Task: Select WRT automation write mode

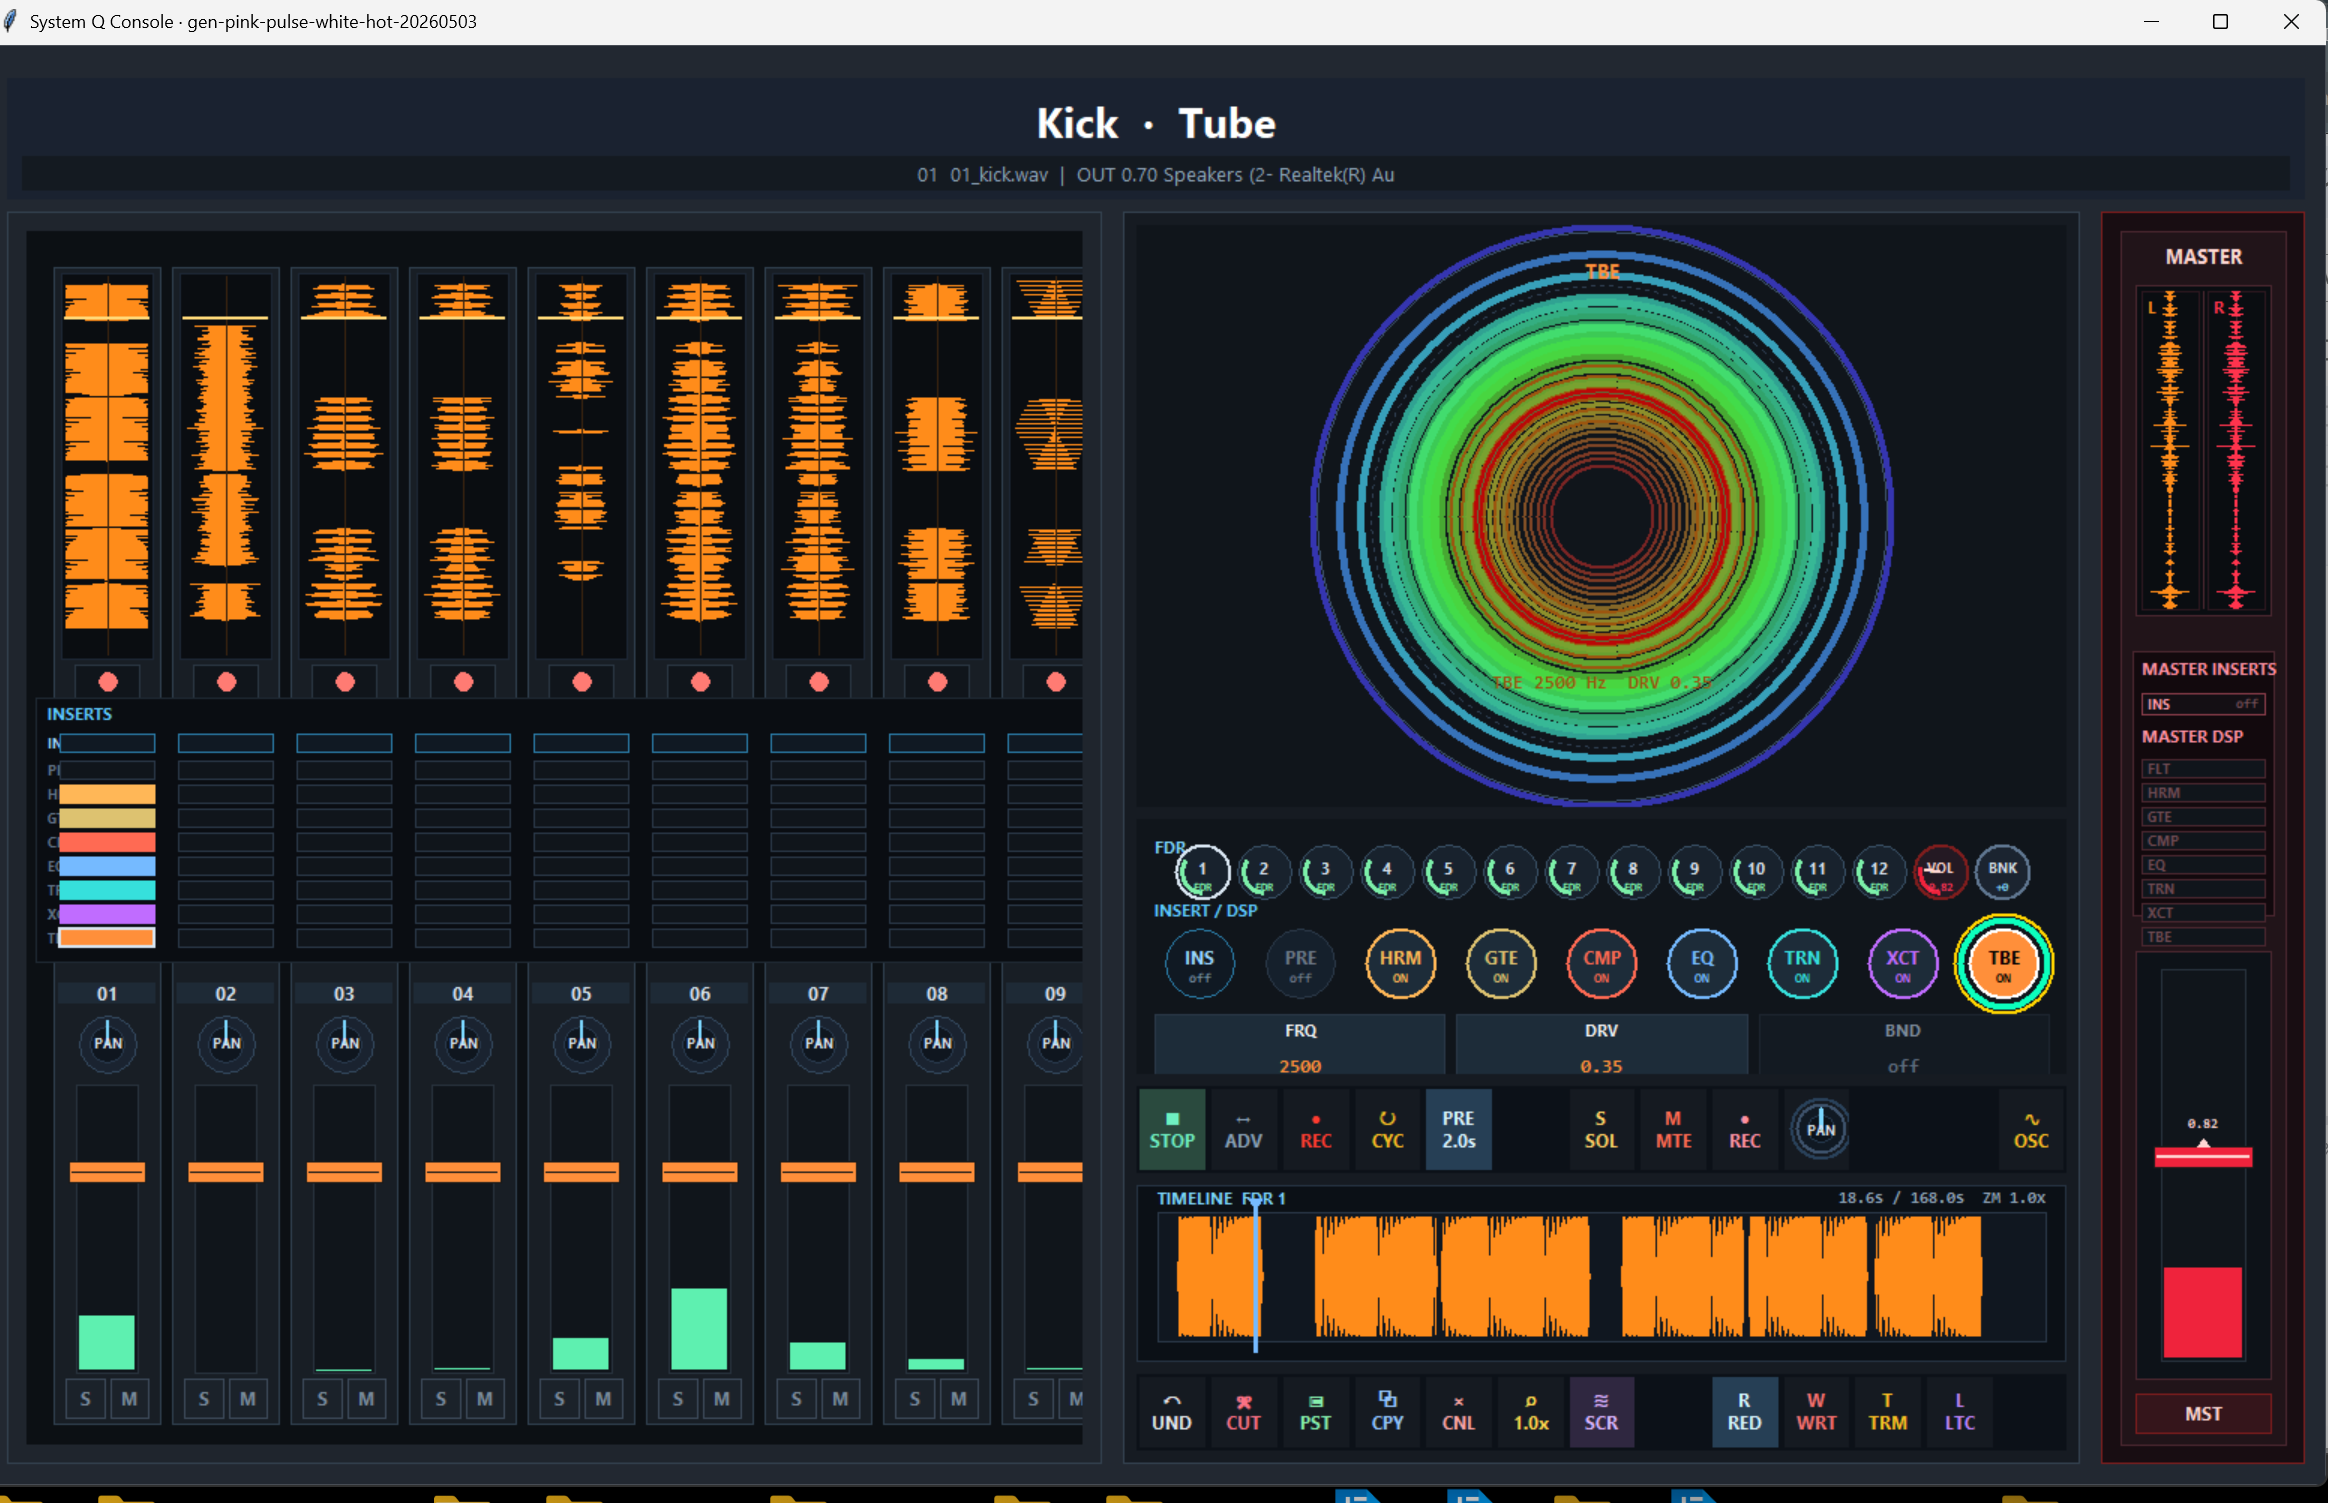Action: pyautogui.click(x=1816, y=1411)
